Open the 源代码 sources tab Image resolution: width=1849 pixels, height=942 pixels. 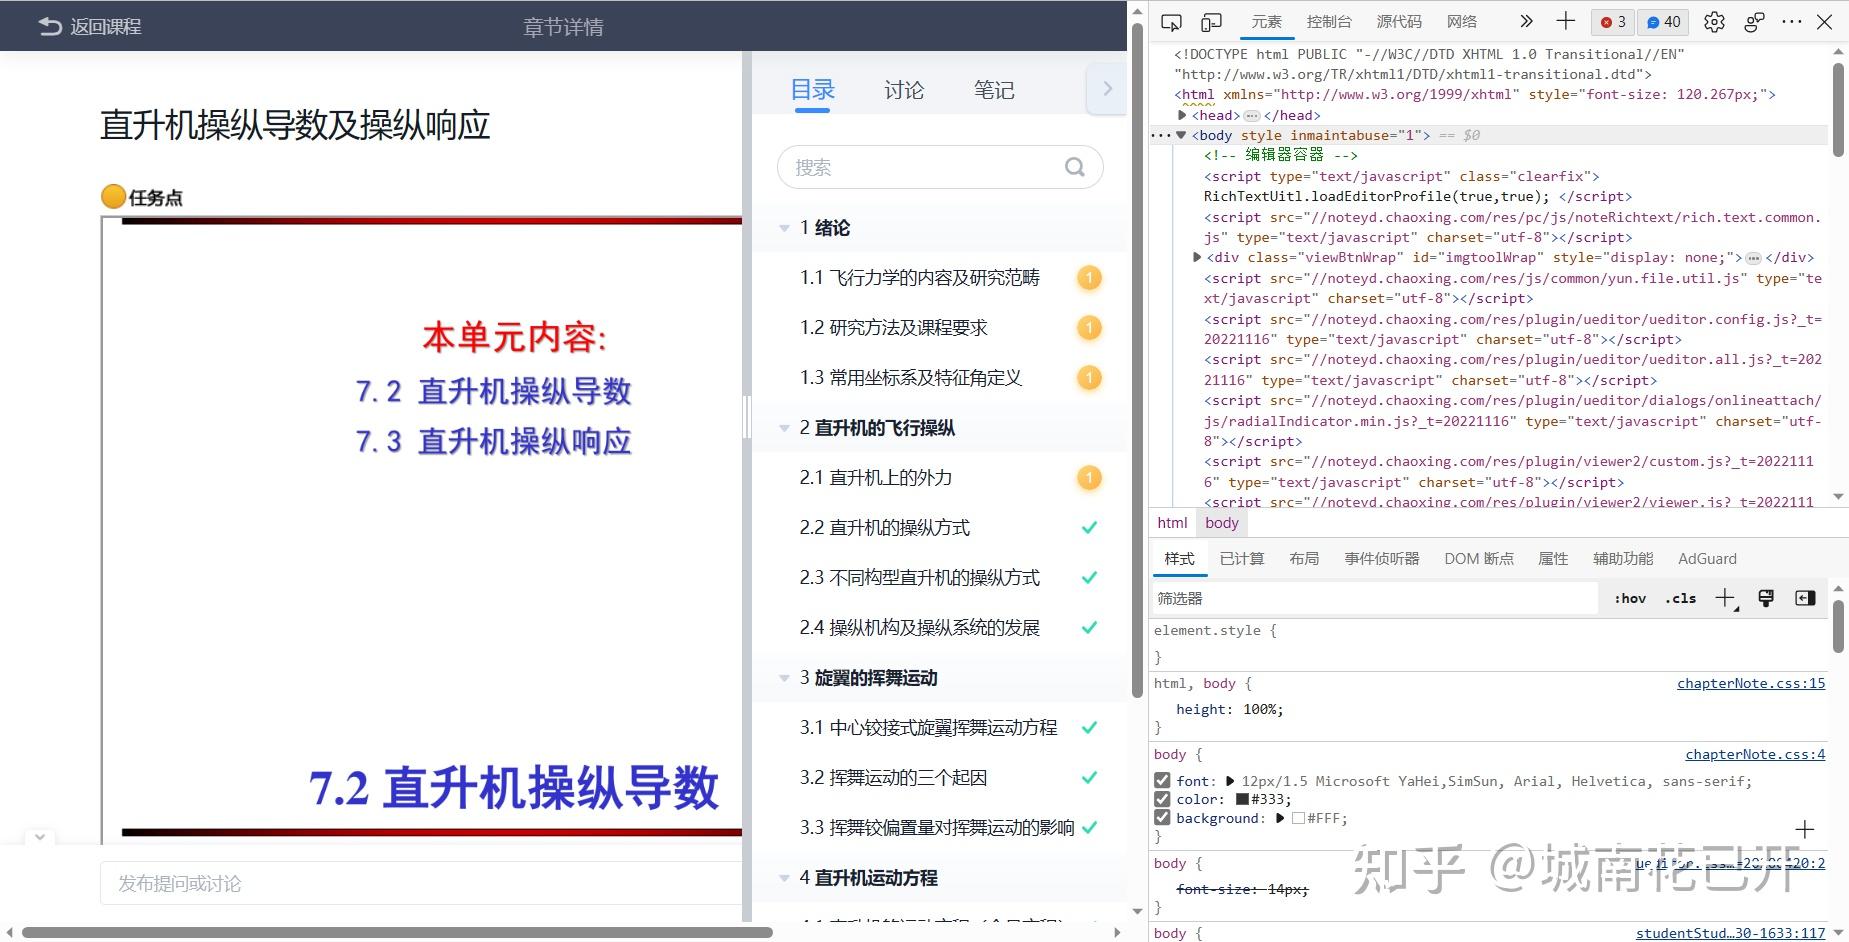coord(1399,21)
